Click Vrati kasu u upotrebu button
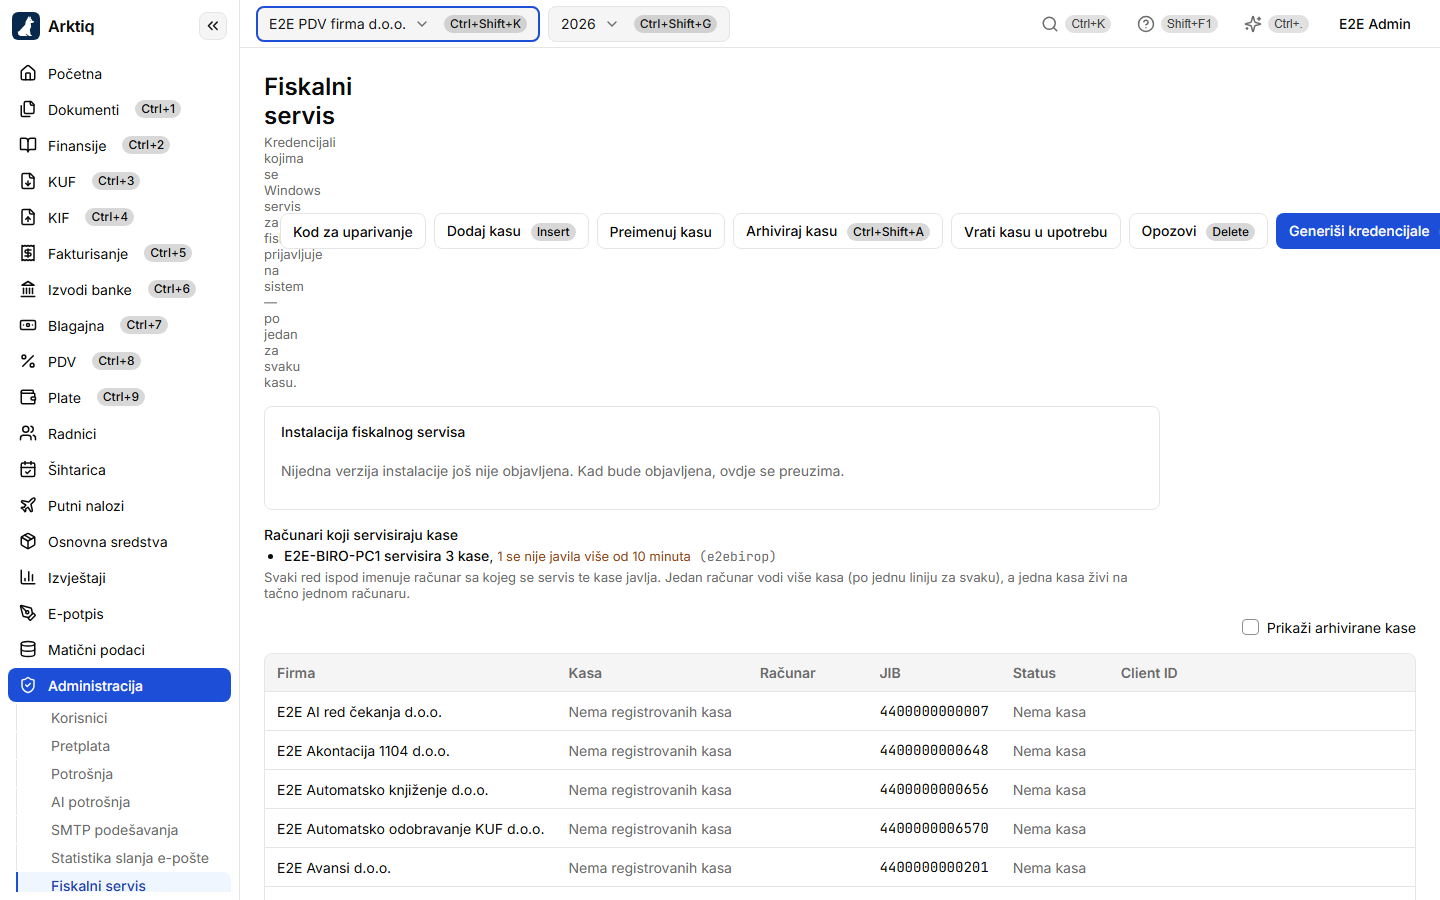 [x=1036, y=231]
